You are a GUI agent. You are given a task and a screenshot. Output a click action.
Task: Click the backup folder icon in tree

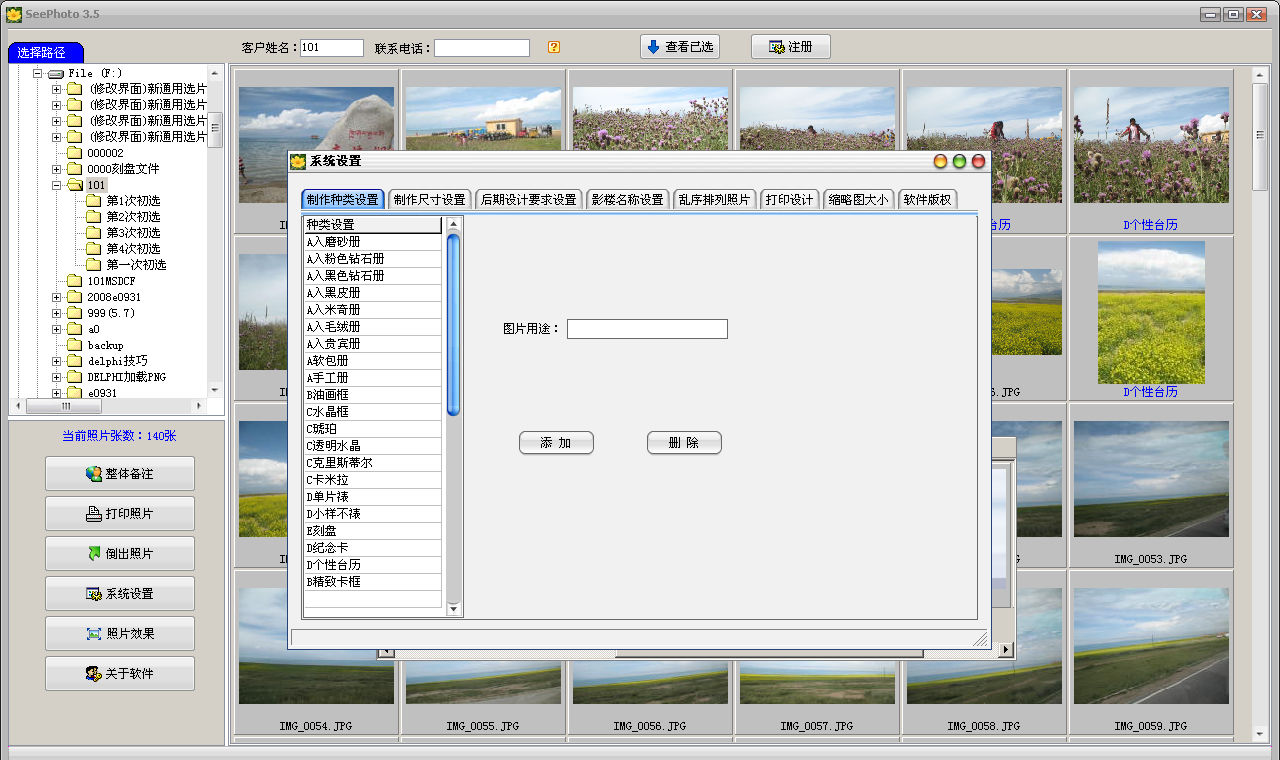point(75,345)
